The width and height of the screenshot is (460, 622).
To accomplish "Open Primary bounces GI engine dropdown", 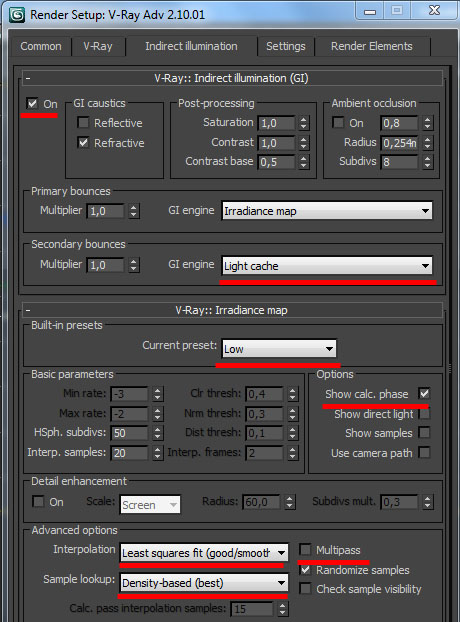I will pyautogui.click(x=327, y=211).
